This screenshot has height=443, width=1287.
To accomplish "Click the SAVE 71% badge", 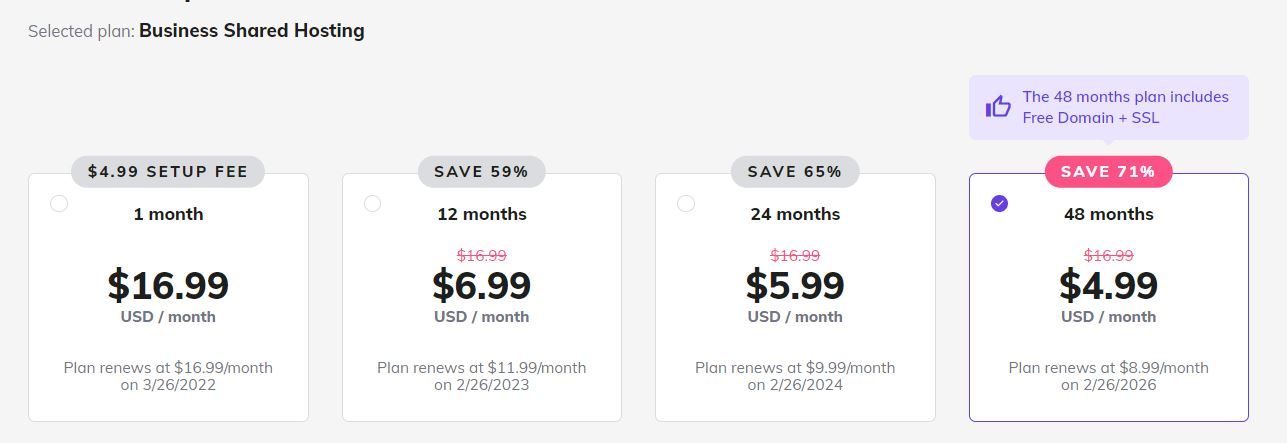I will [x=1108, y=171].
